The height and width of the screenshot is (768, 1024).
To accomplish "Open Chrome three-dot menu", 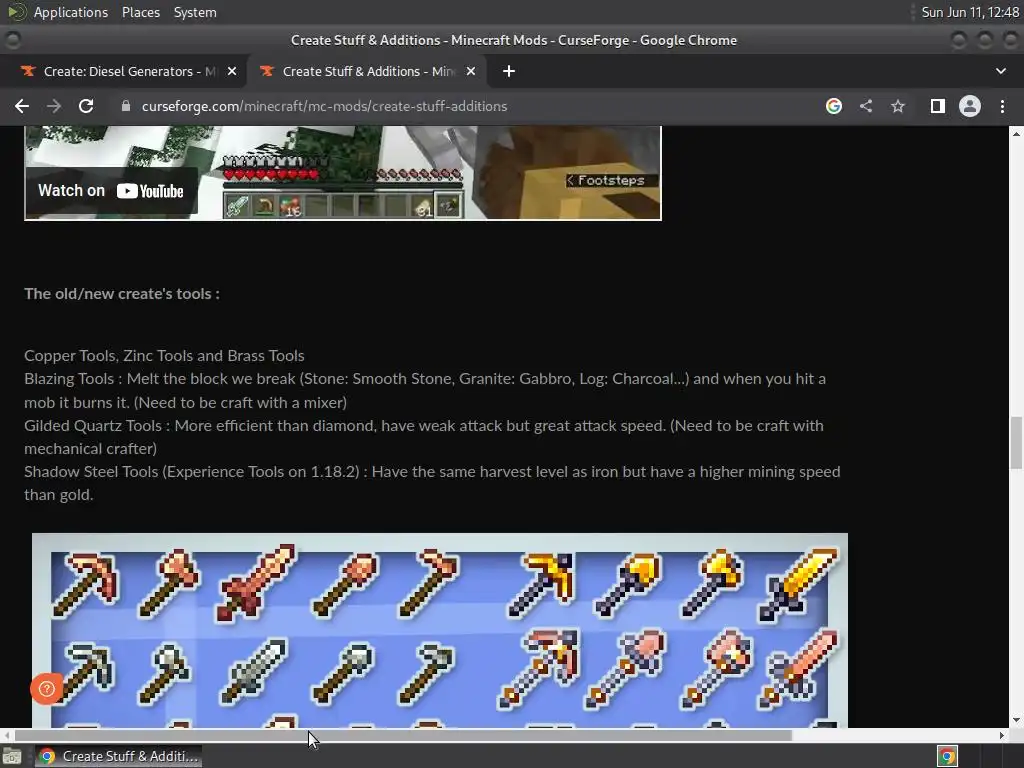I will click(1002, 106).
